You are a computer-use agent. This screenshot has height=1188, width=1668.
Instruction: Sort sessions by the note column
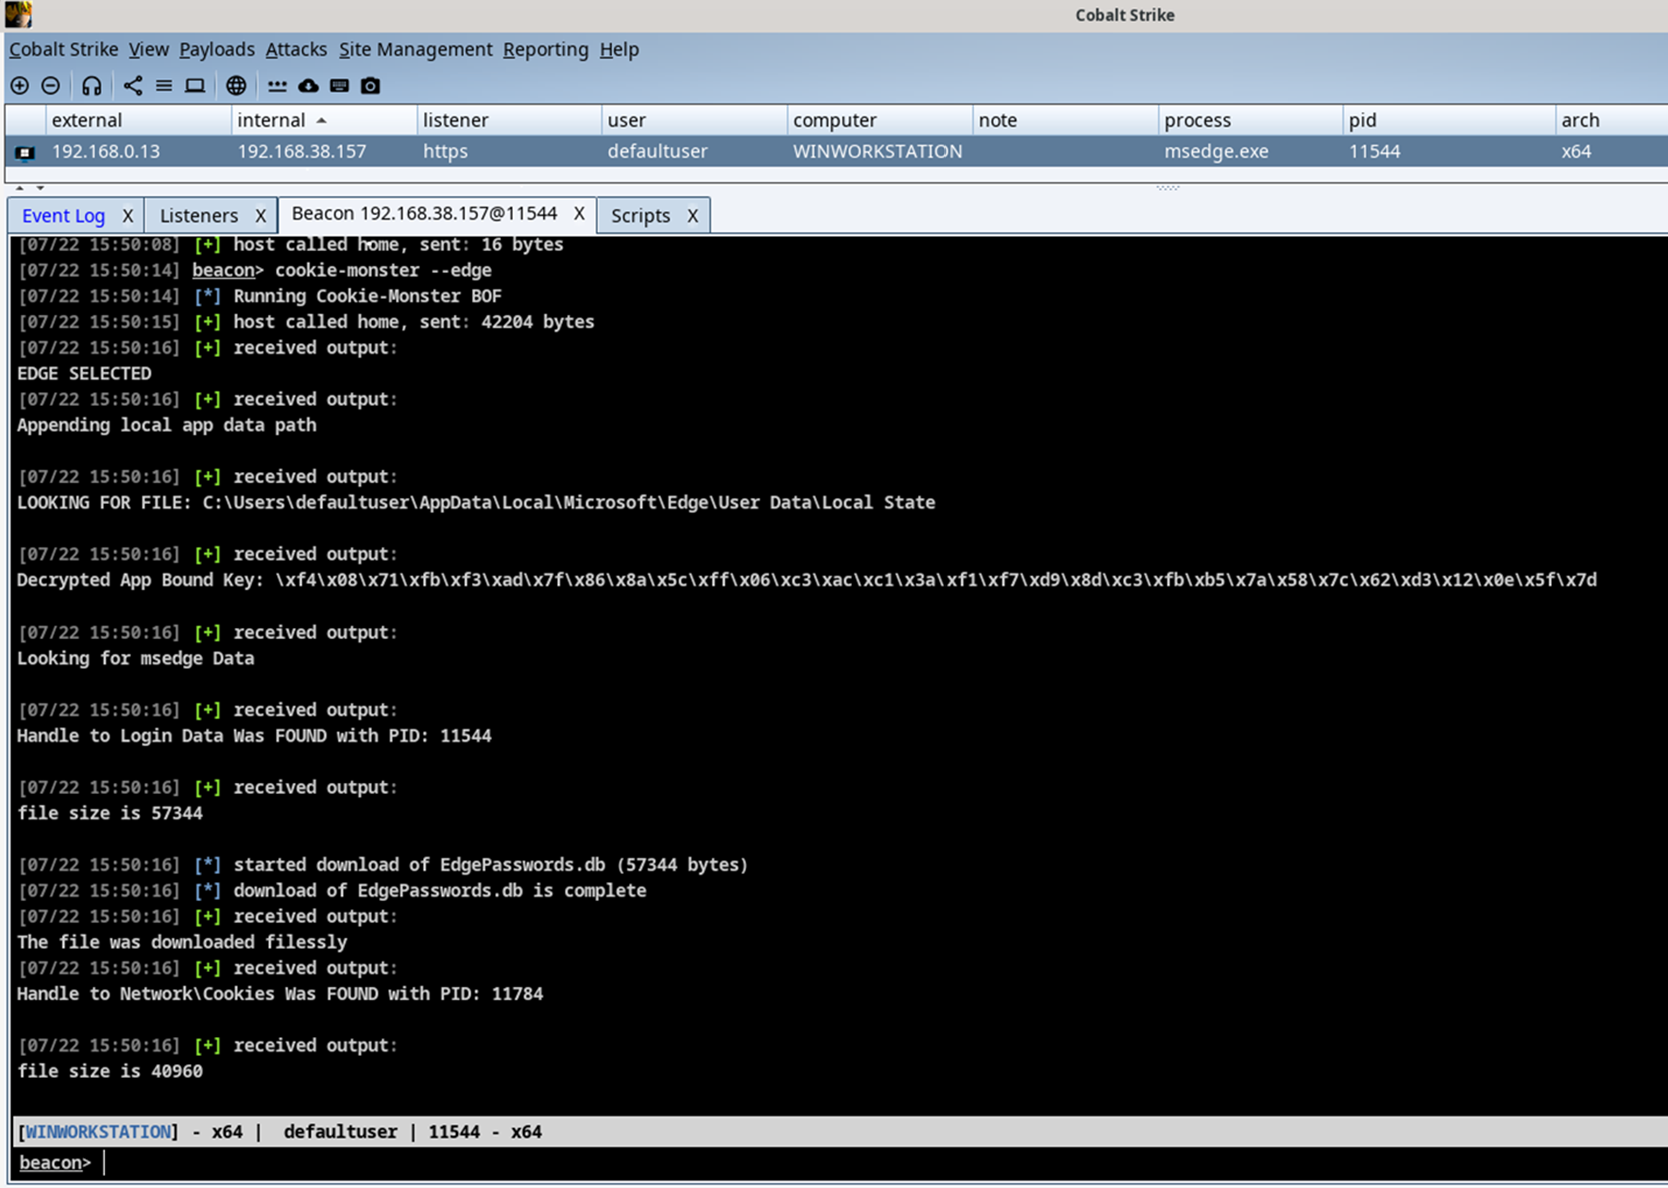tap(1065, 120)
